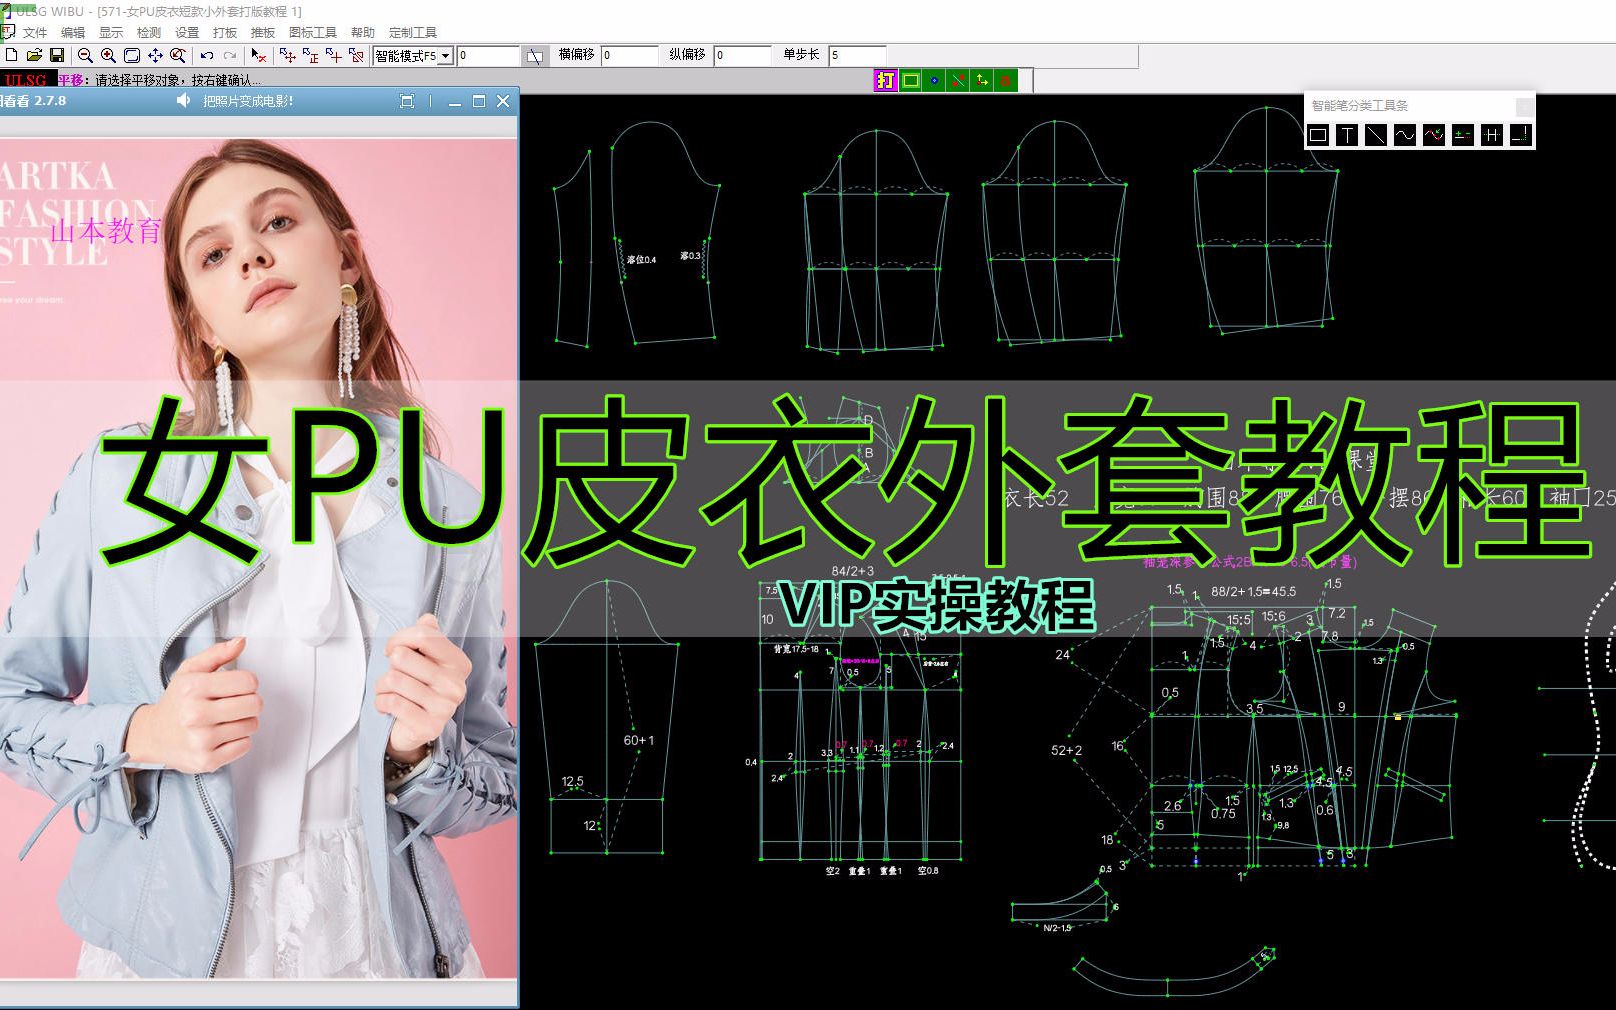Select the arrow selection tool
This screenshot has width=1616, height=1010.
[x=259, y=55]
